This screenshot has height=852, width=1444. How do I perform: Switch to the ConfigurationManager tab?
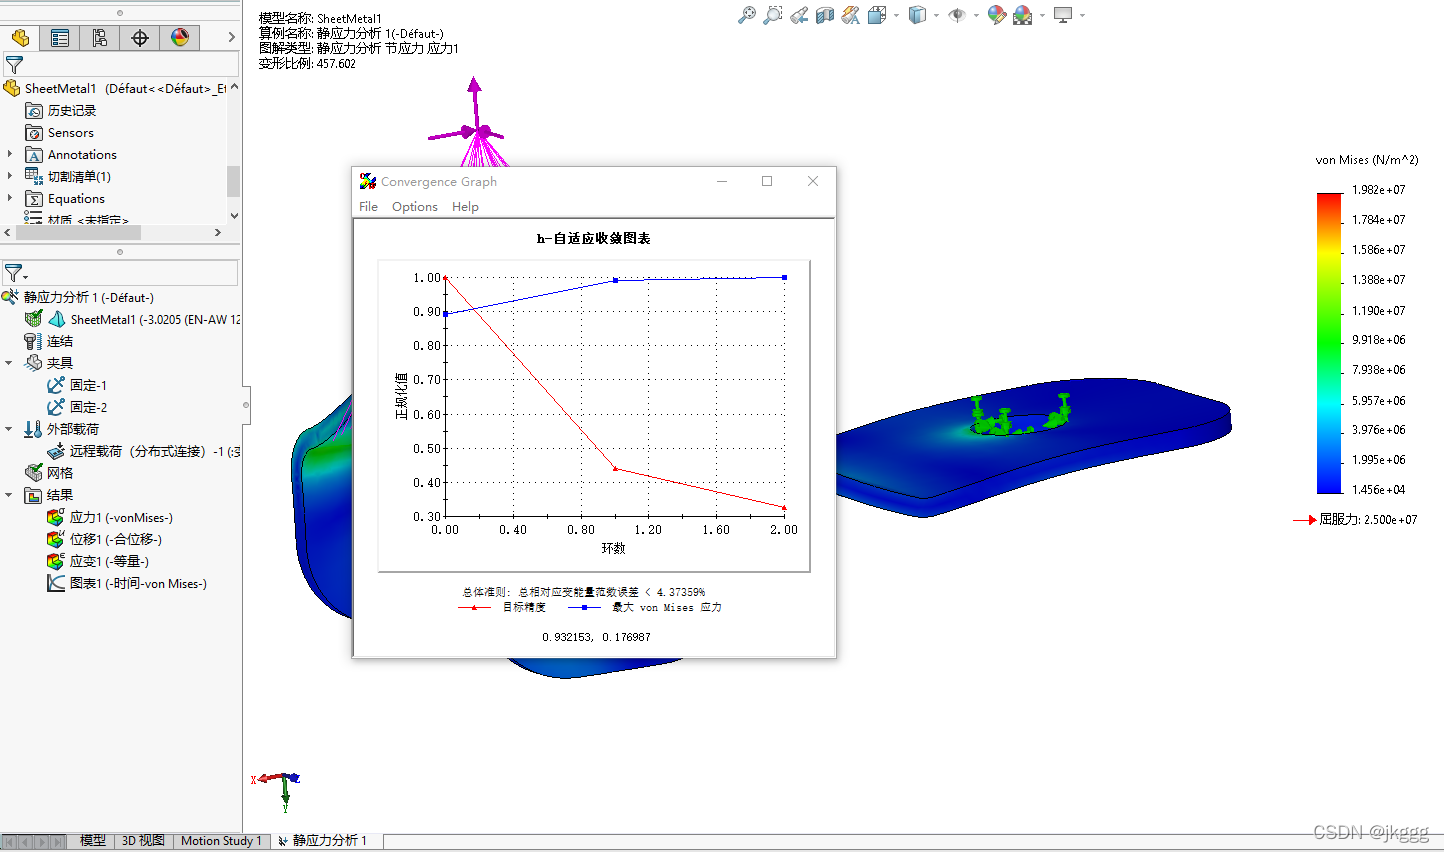pyautogui.click(x=100, y=38)
